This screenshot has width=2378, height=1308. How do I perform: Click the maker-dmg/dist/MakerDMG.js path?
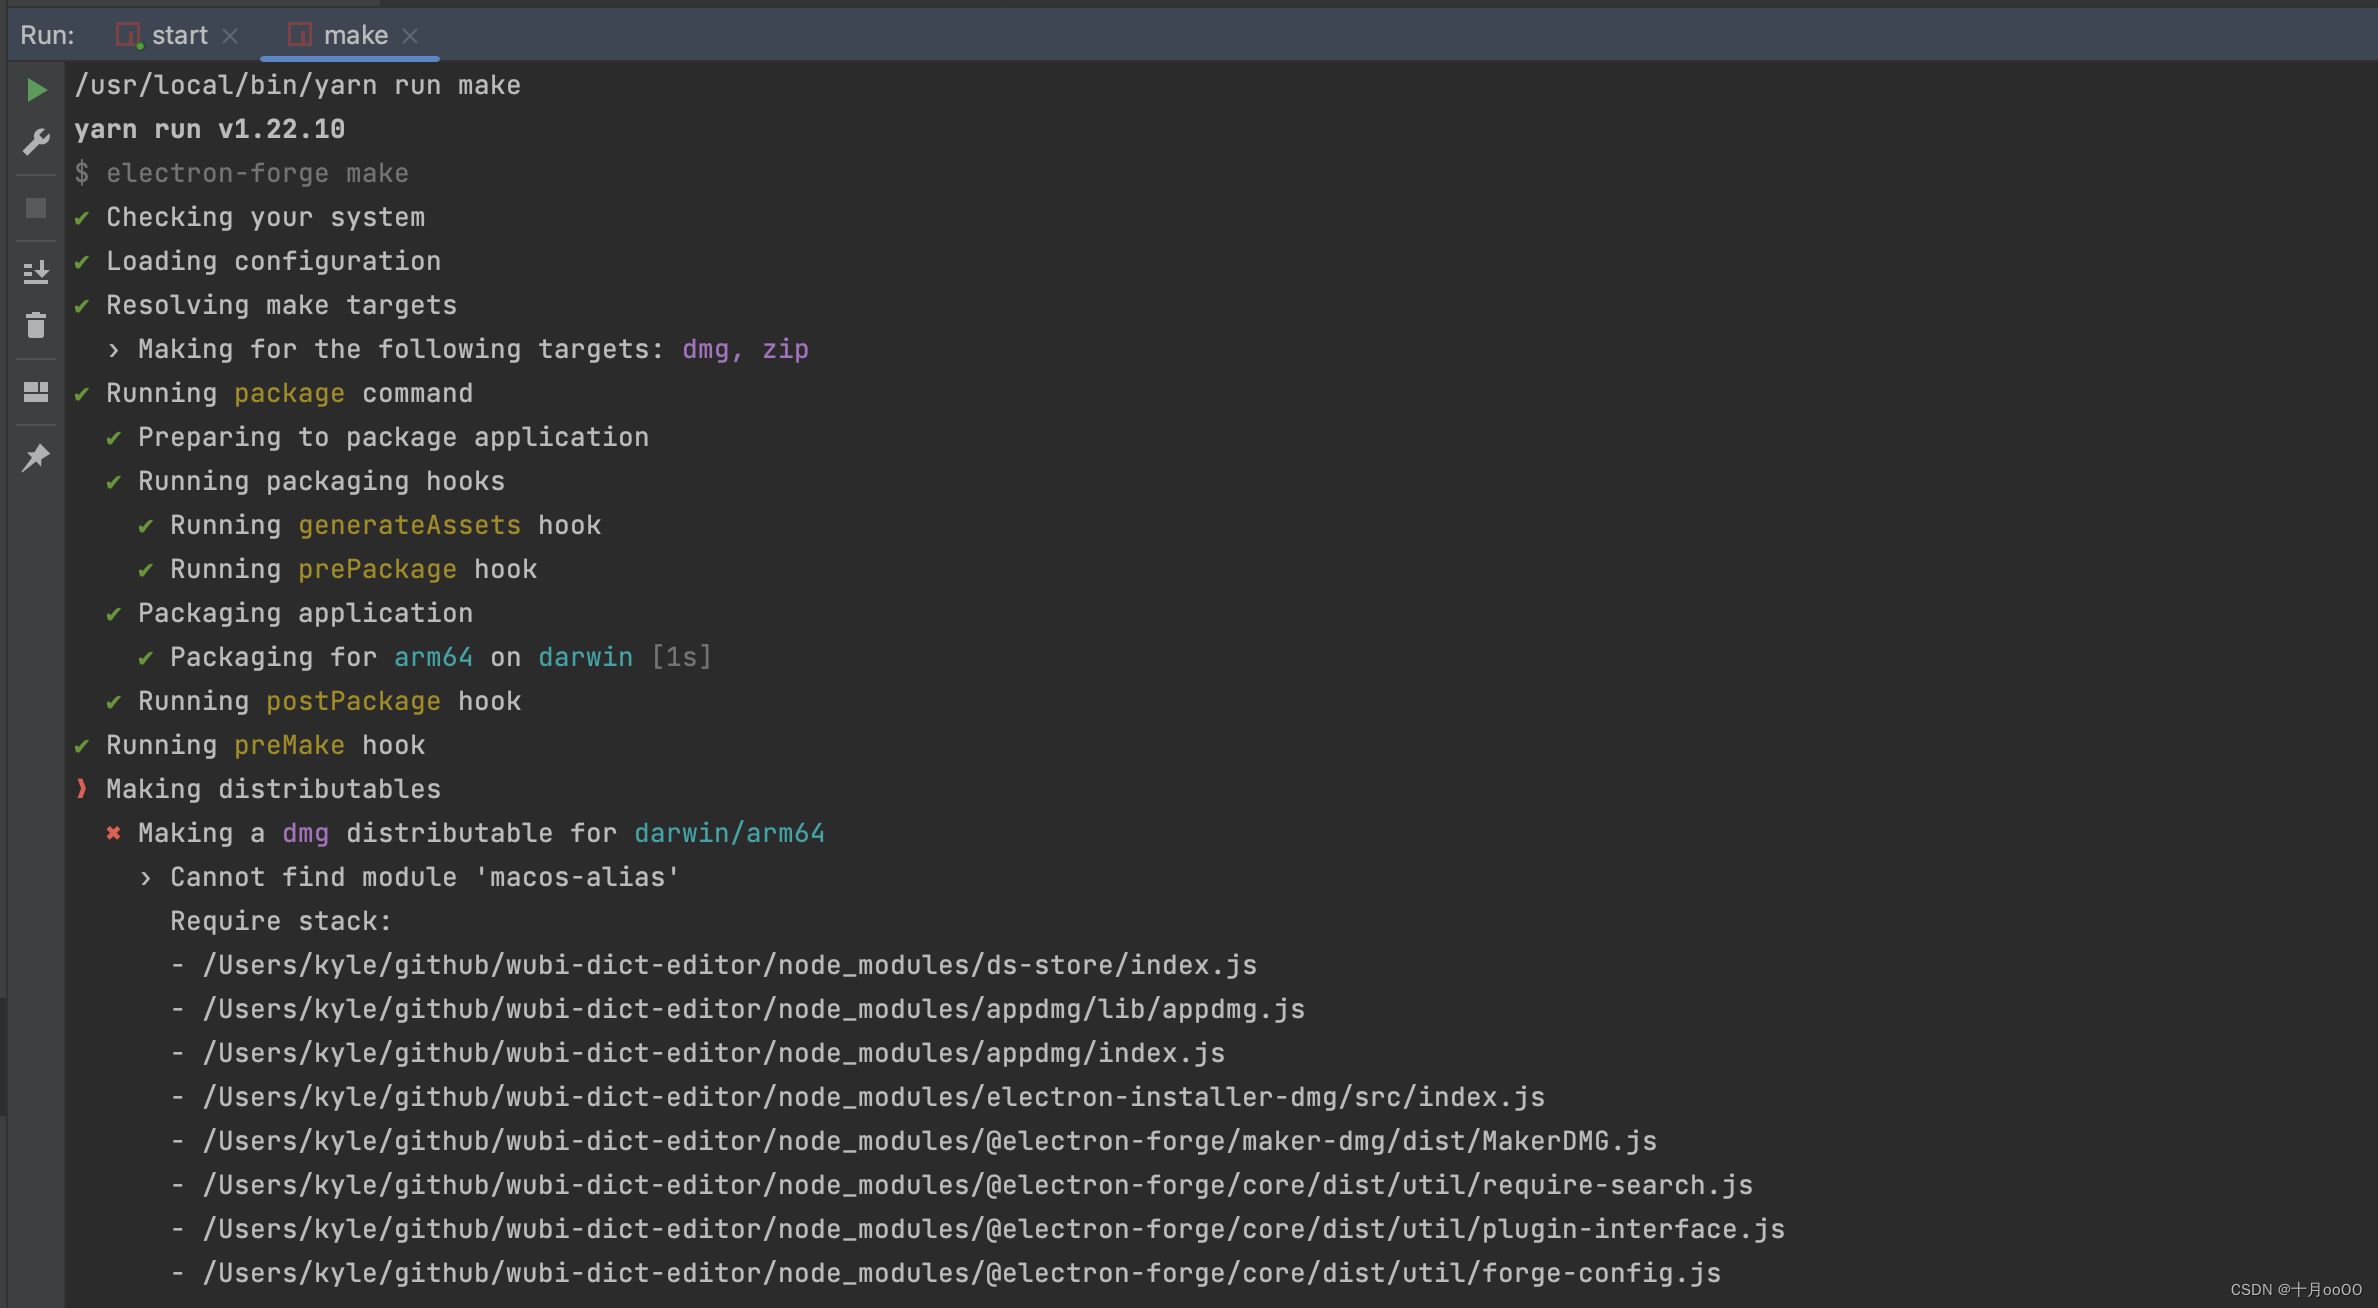coord(930,1141)
